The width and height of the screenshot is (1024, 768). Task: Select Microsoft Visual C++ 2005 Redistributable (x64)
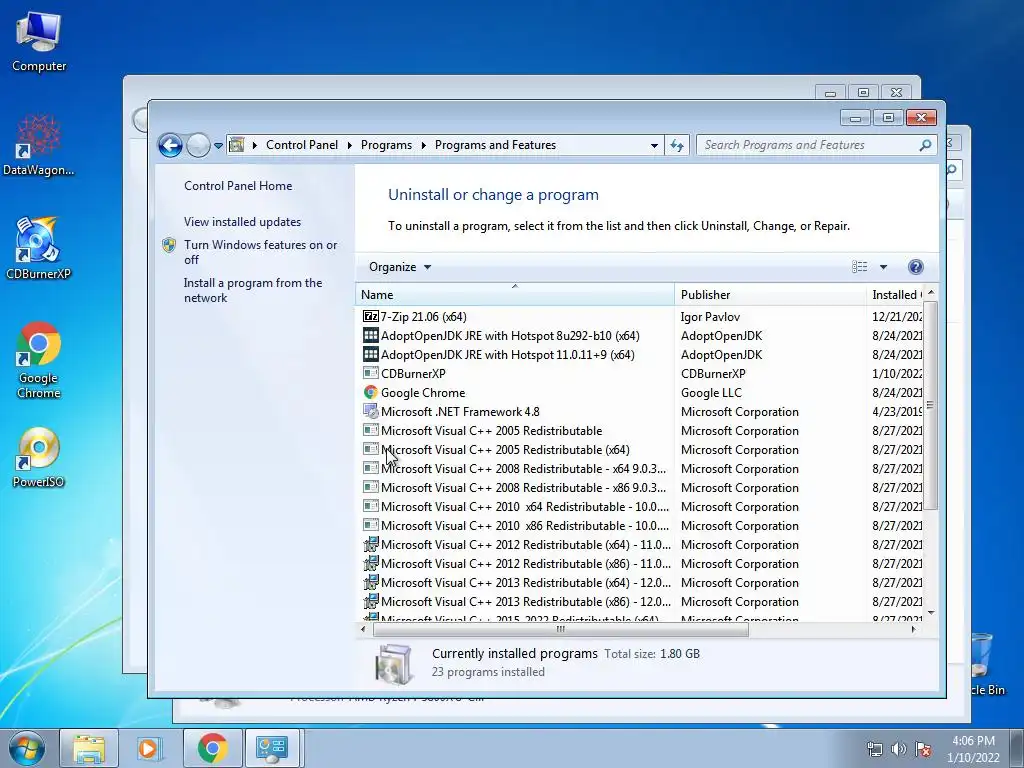[505, 450]
